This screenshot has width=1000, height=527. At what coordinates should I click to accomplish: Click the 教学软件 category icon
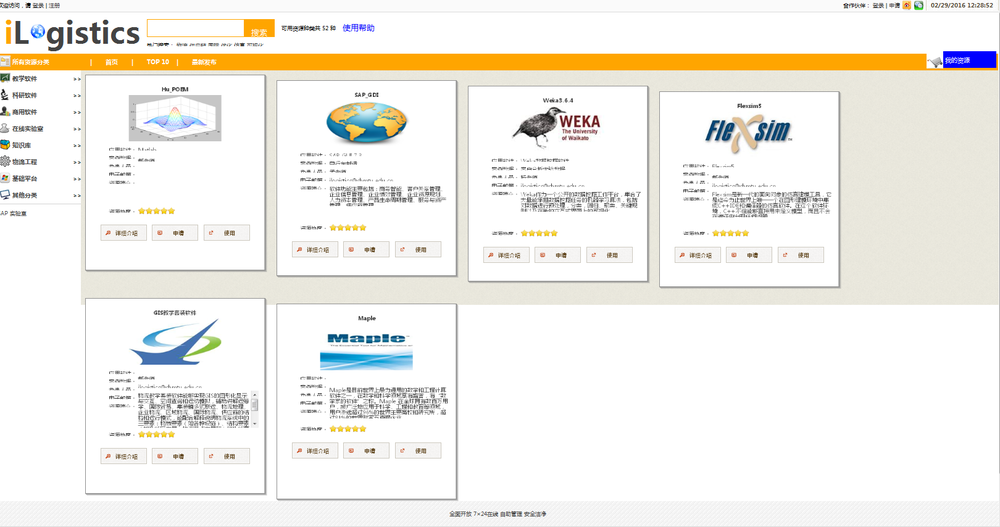(5, 78)
